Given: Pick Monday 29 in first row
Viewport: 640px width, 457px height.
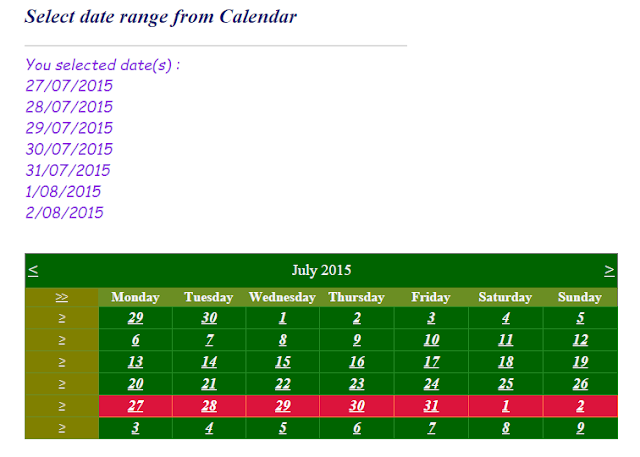Looking at the screenshot, I should 136,318.
